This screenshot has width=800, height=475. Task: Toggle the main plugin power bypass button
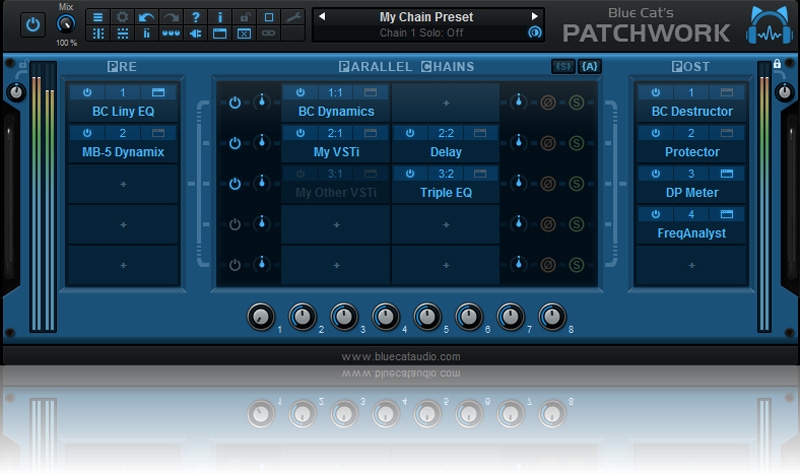(x=33, y=22)
